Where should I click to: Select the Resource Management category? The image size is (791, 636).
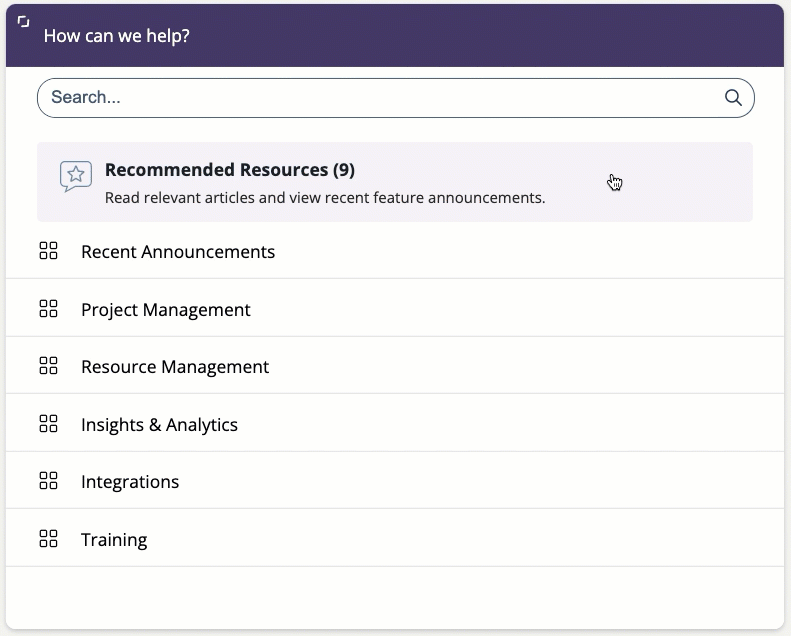[395, 366]
